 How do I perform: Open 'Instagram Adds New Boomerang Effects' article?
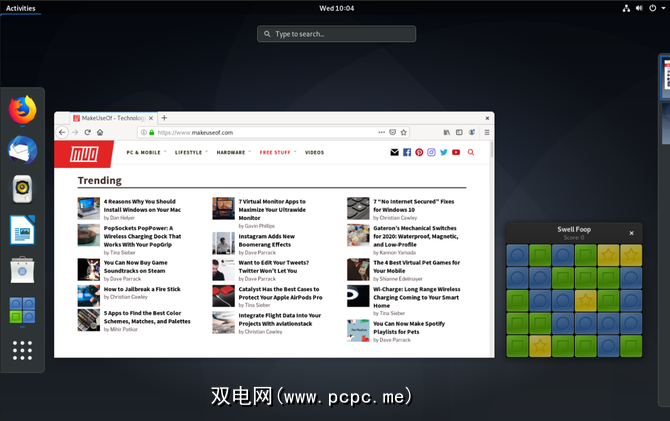coord(267,240)
